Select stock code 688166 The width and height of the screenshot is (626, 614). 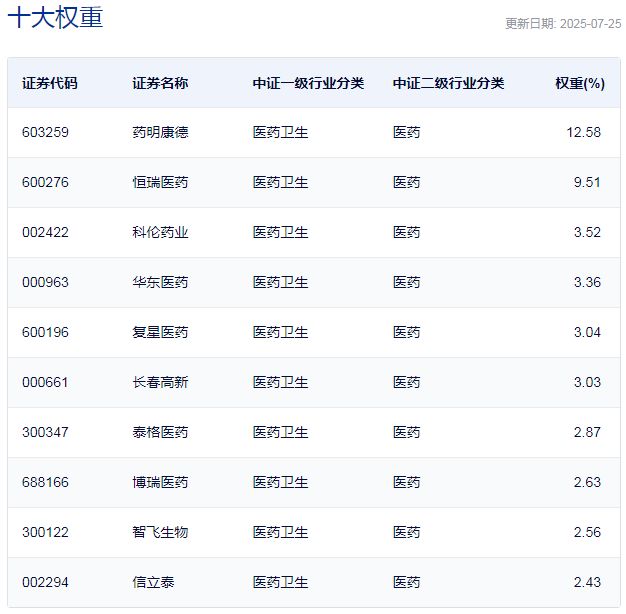pos(45,482)
